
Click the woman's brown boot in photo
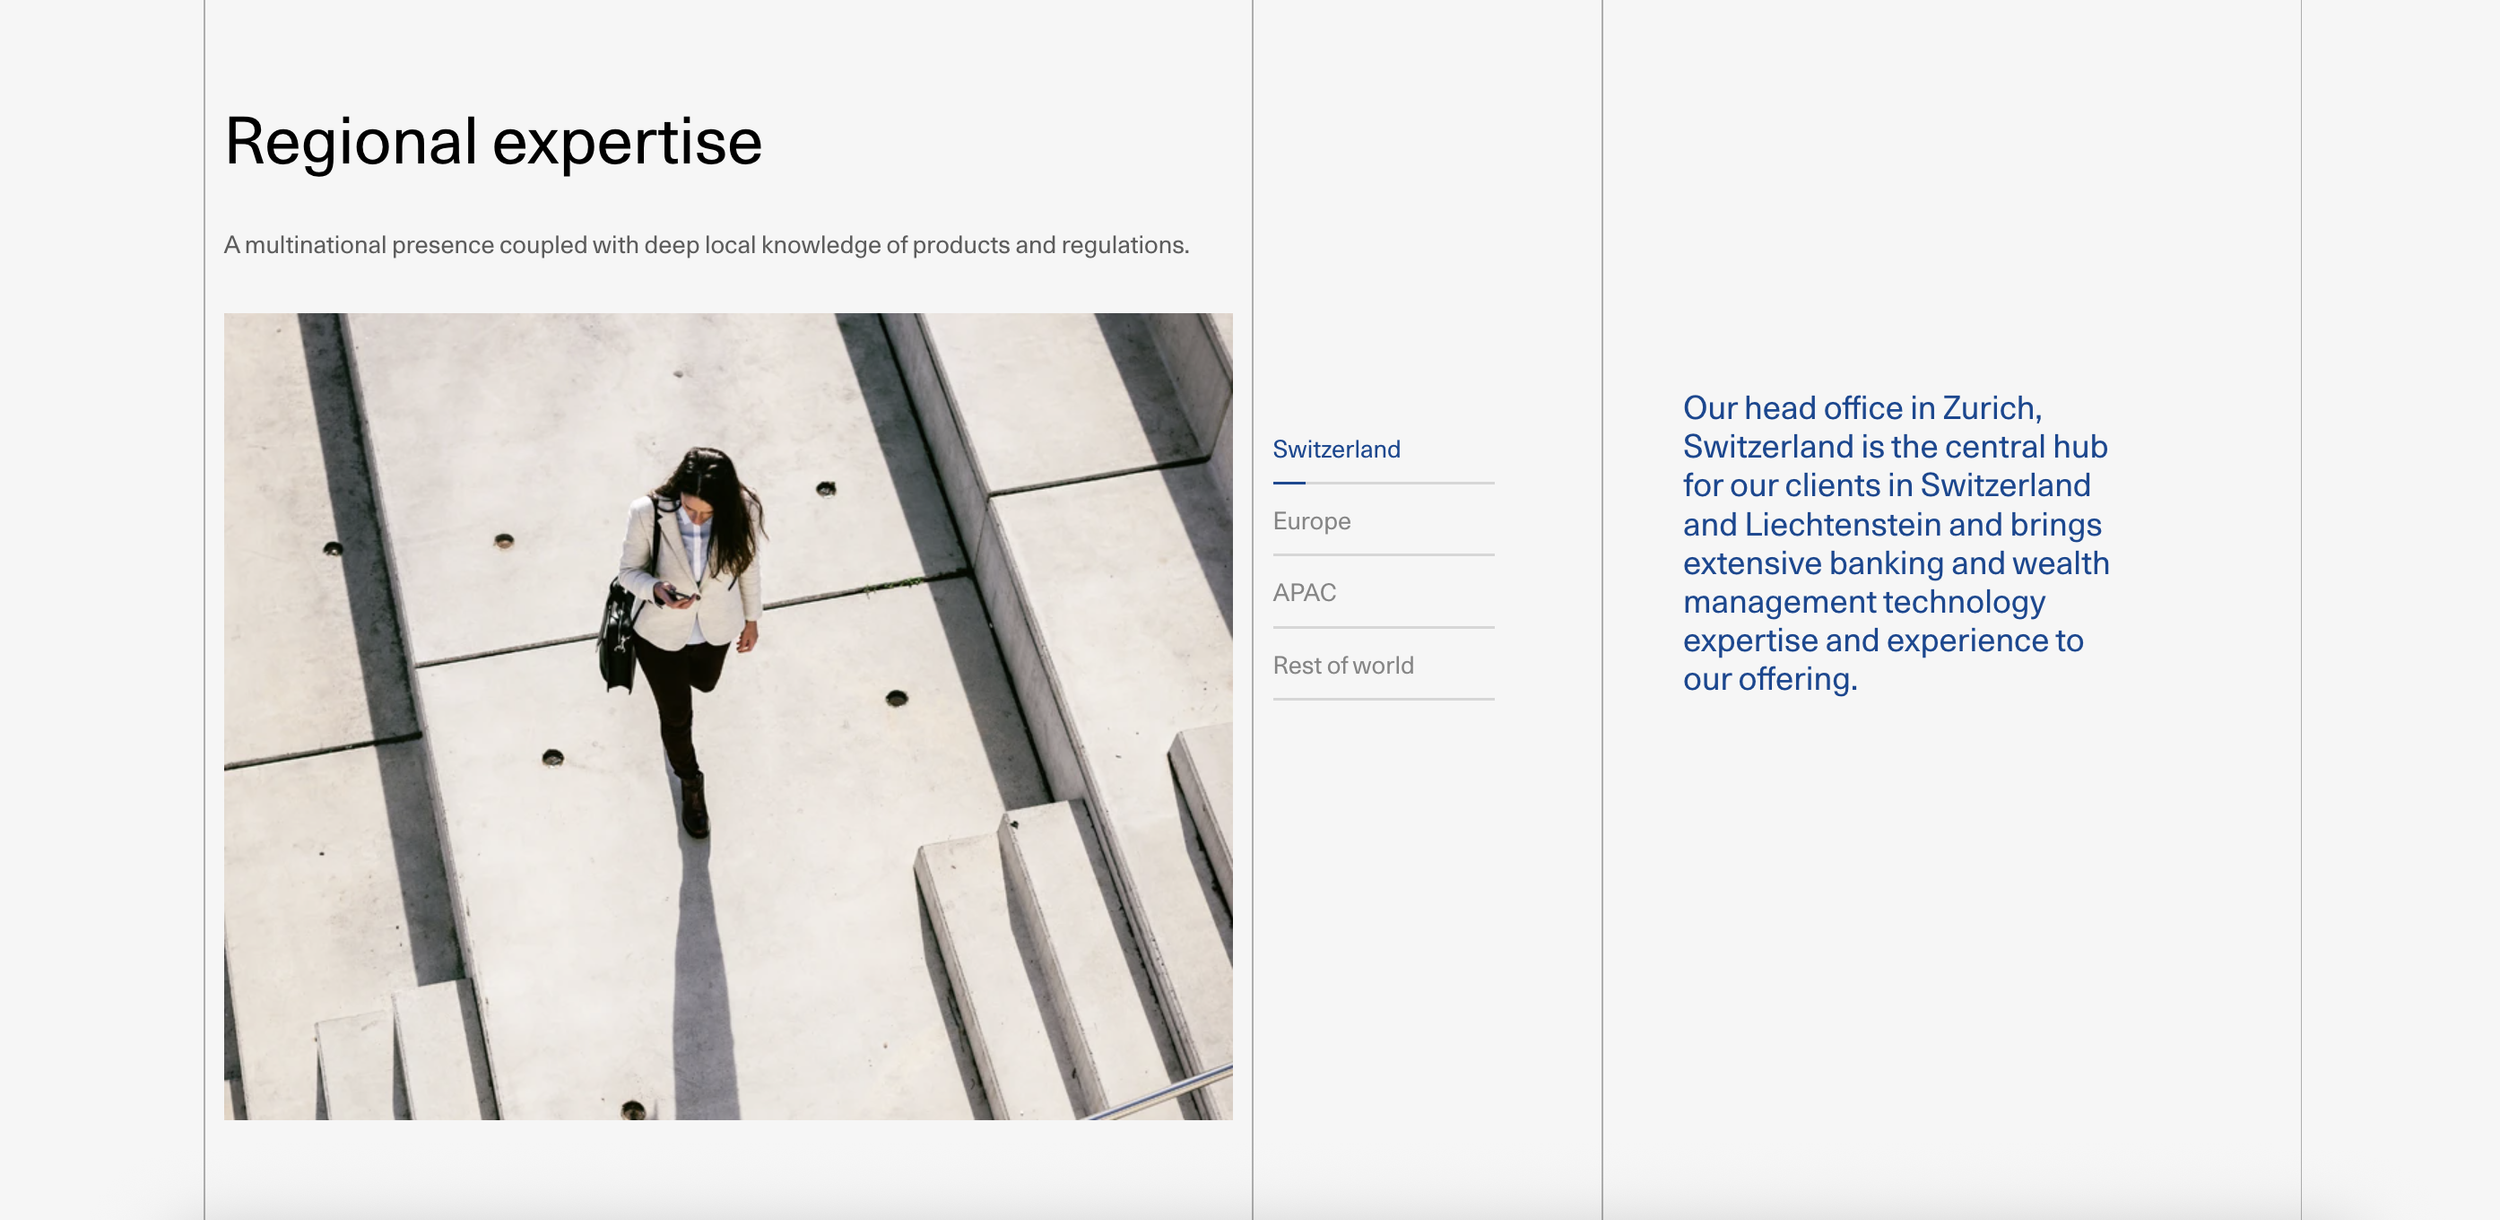694,806
